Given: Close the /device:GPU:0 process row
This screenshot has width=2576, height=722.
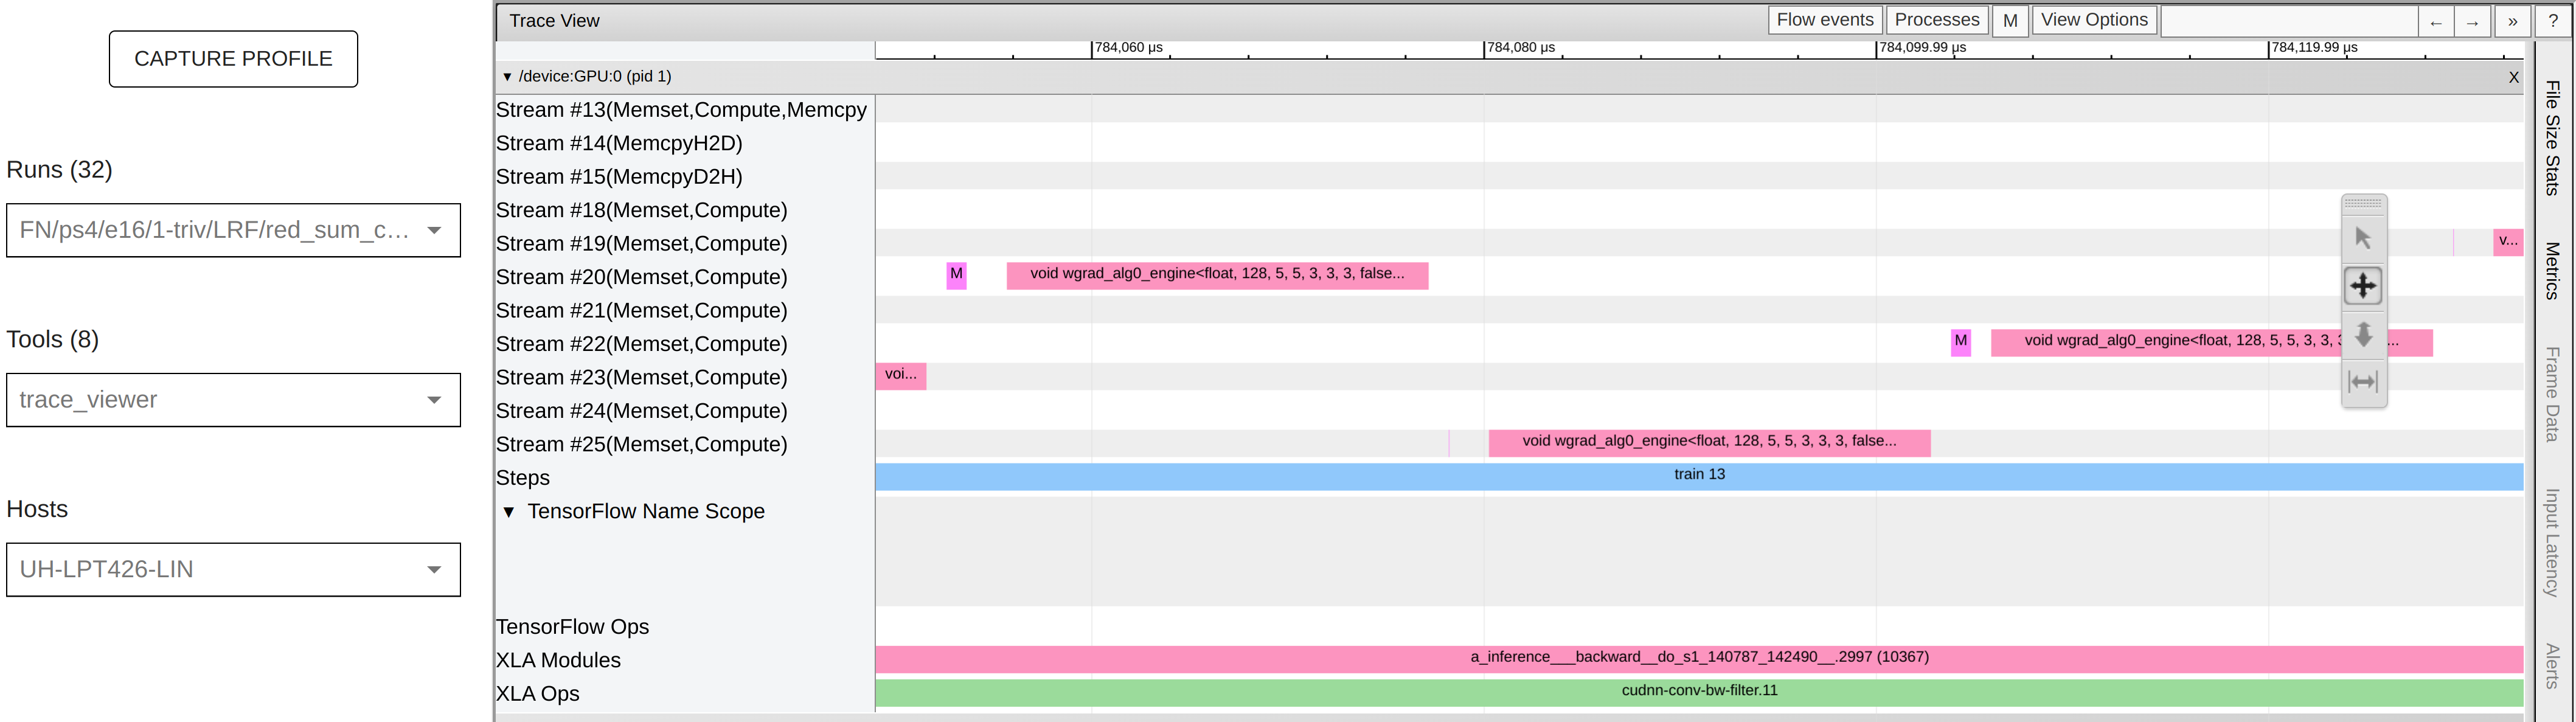Looking at the screenshot, I should (x=2514, y=77).
